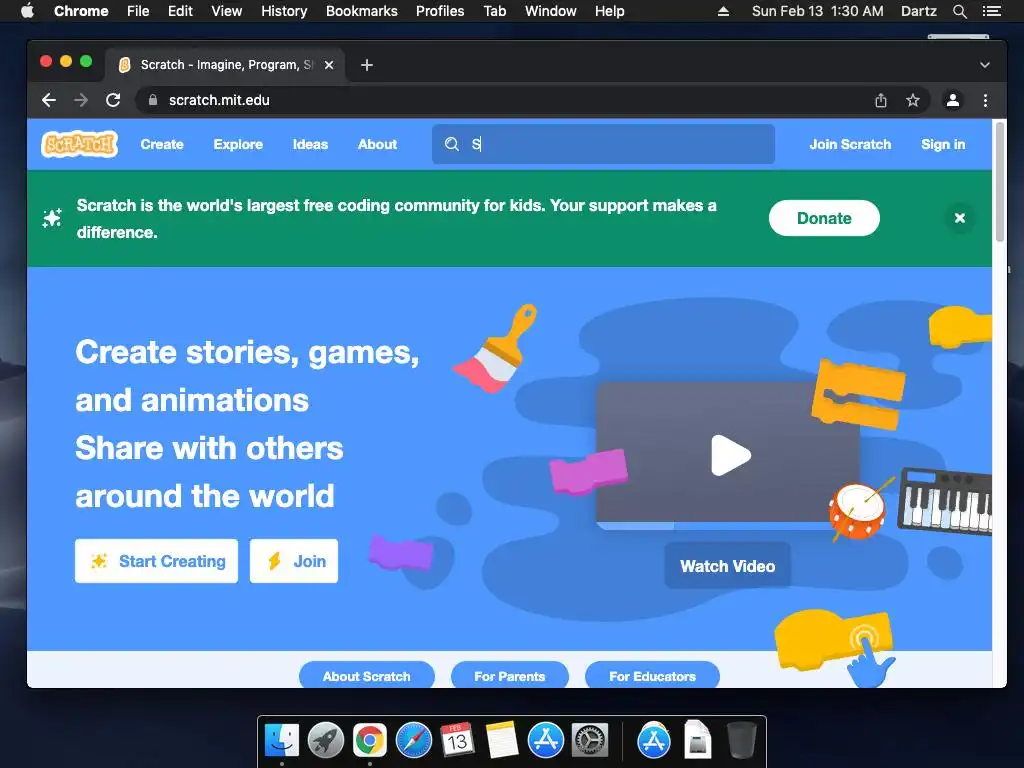This screenshot has width=1024, height=768.
Task: Click the eject icon in menu bar
Action: pyautogui.click(x=723, y=11)
